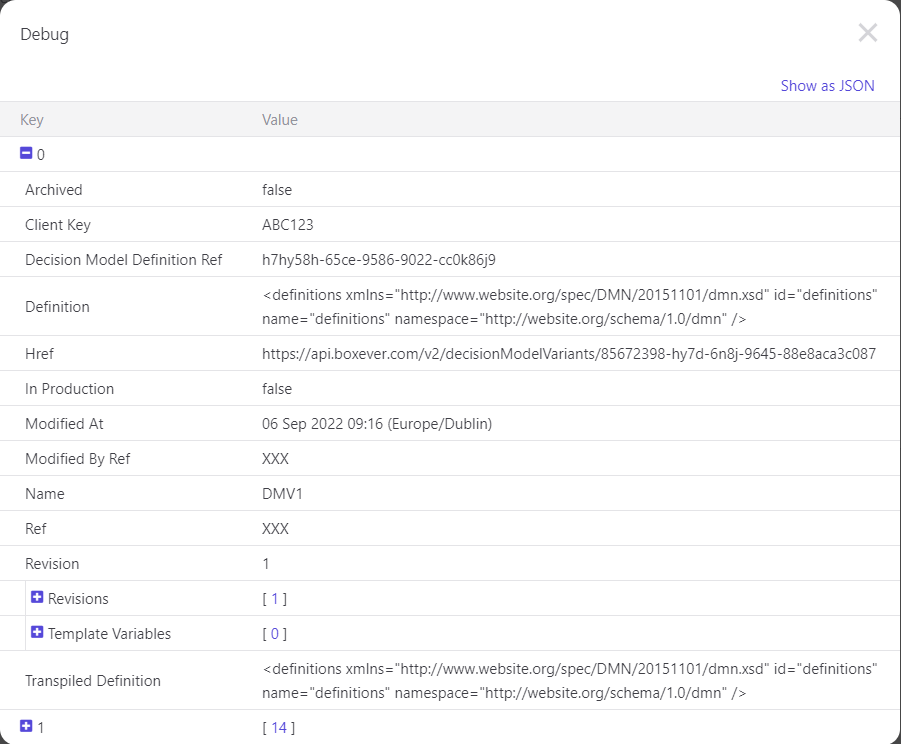Click the Modified By Ref label
901x744 pixels.
tap(78, 458)
